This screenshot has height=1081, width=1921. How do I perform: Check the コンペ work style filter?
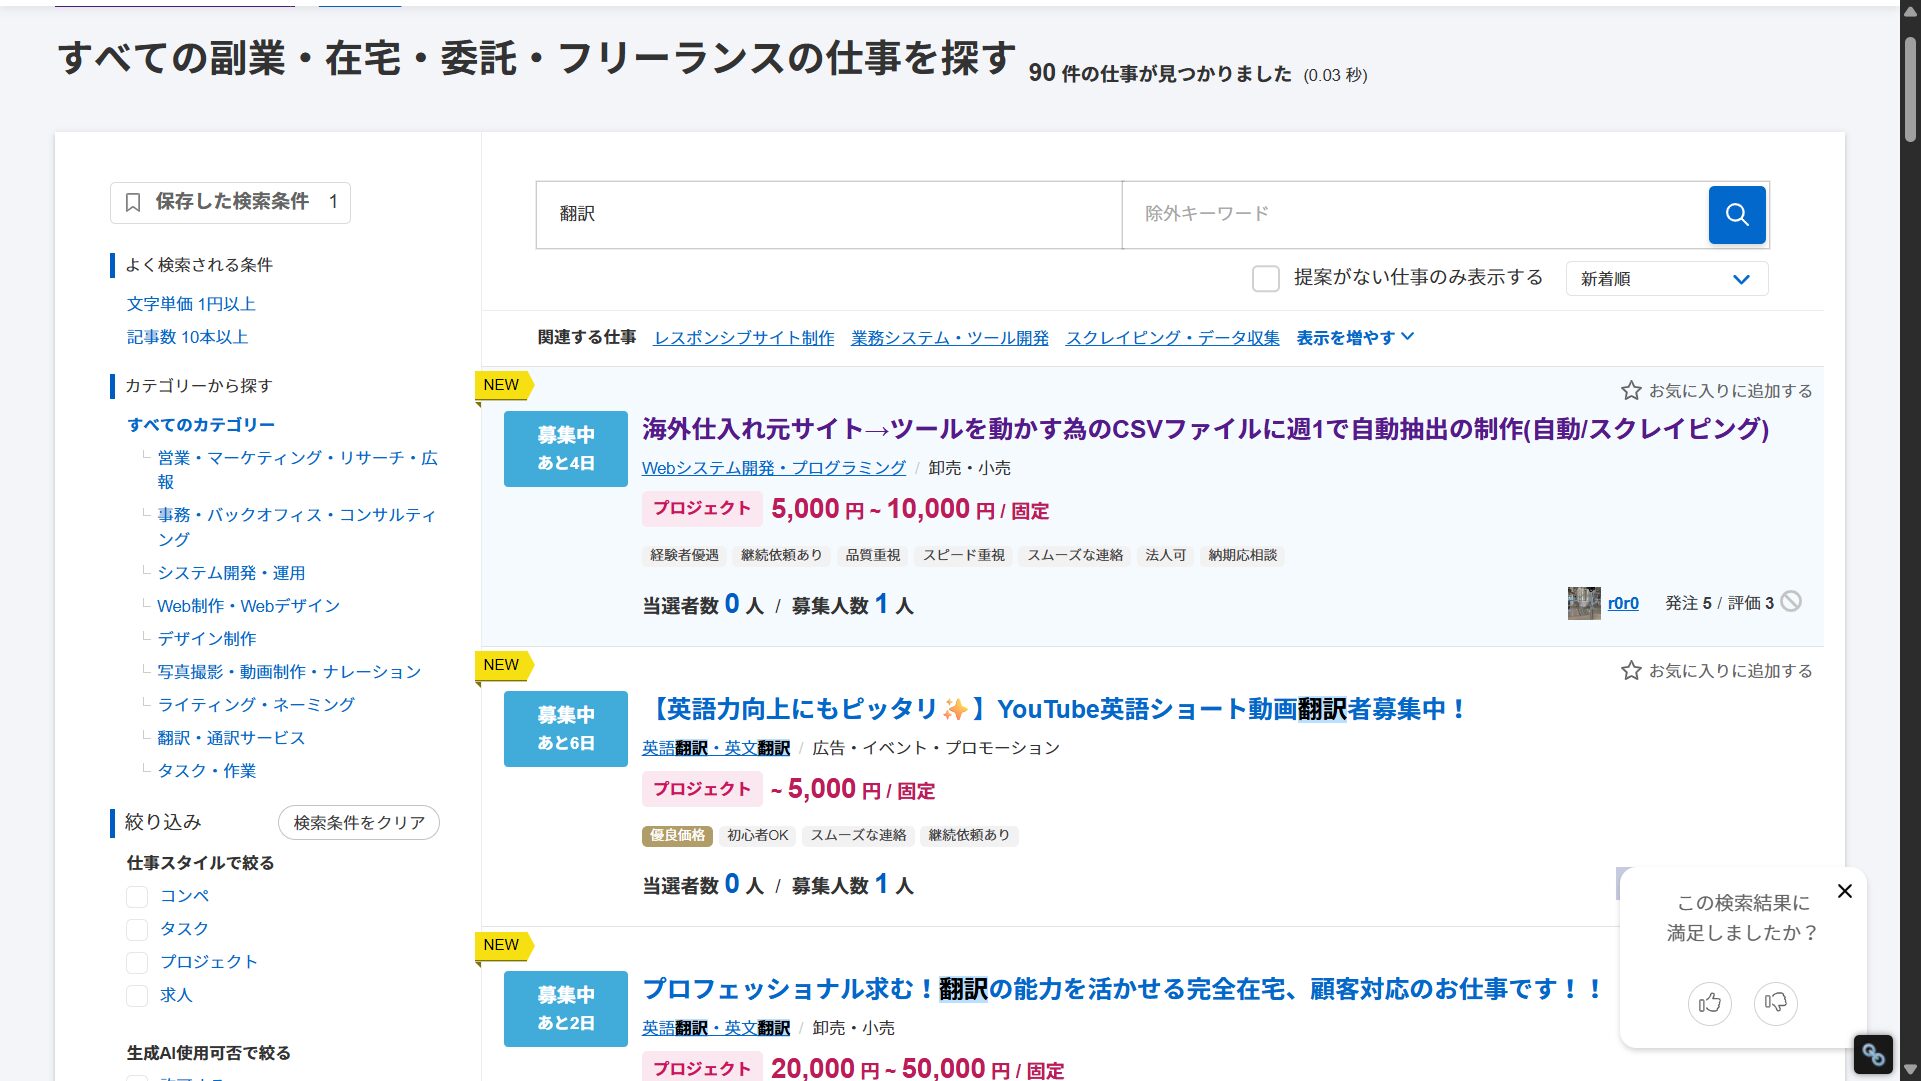coord(137,896)
